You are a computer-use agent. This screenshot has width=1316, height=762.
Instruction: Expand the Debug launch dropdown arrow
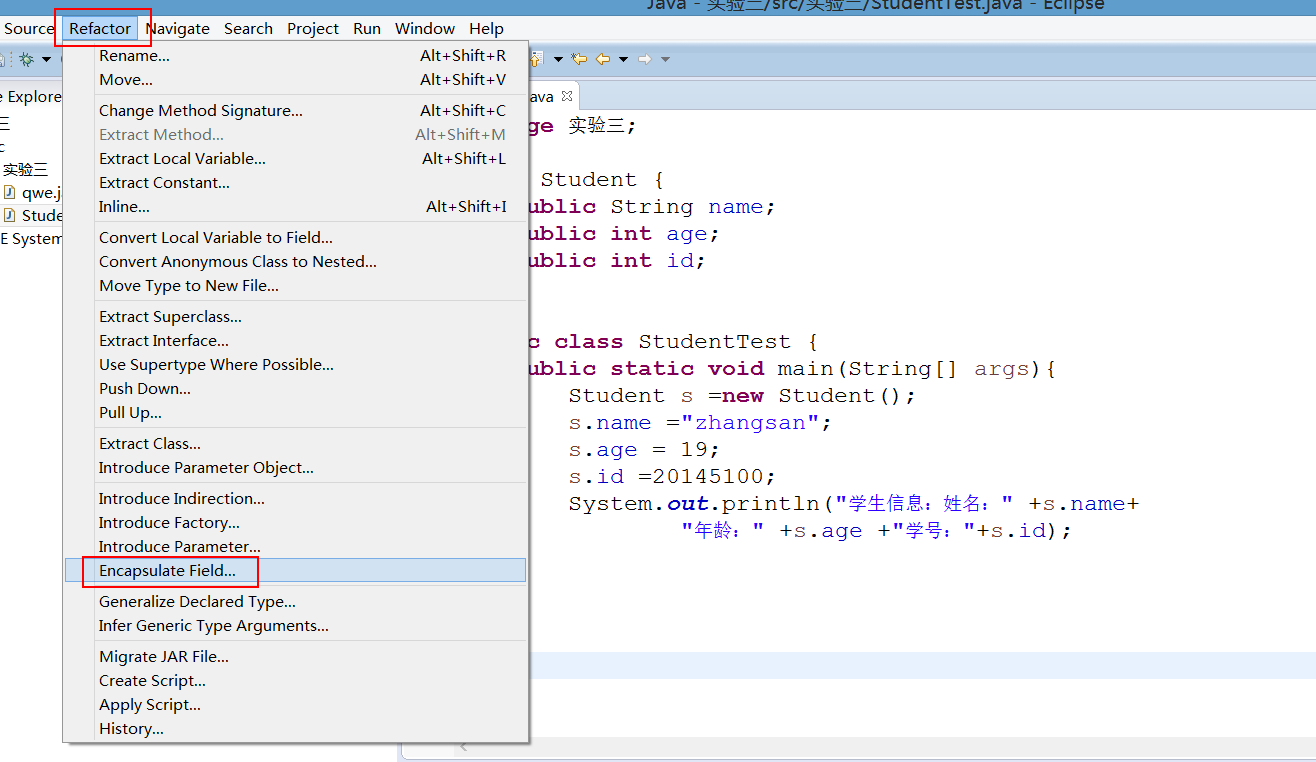point(46,60)
